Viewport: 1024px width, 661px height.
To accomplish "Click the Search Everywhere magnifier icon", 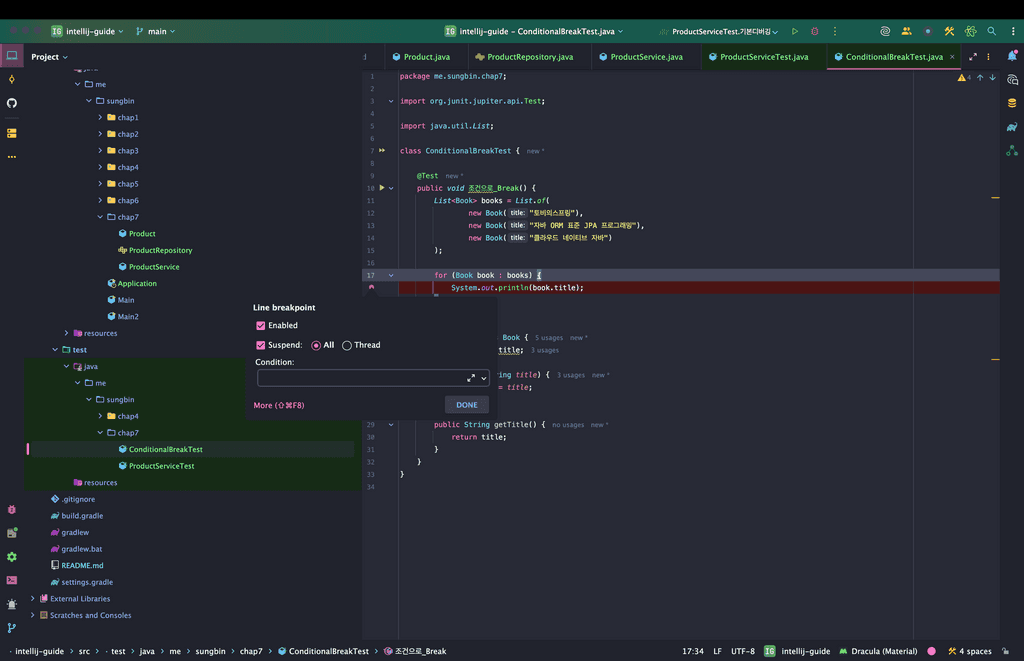I will tap(992, 31).
